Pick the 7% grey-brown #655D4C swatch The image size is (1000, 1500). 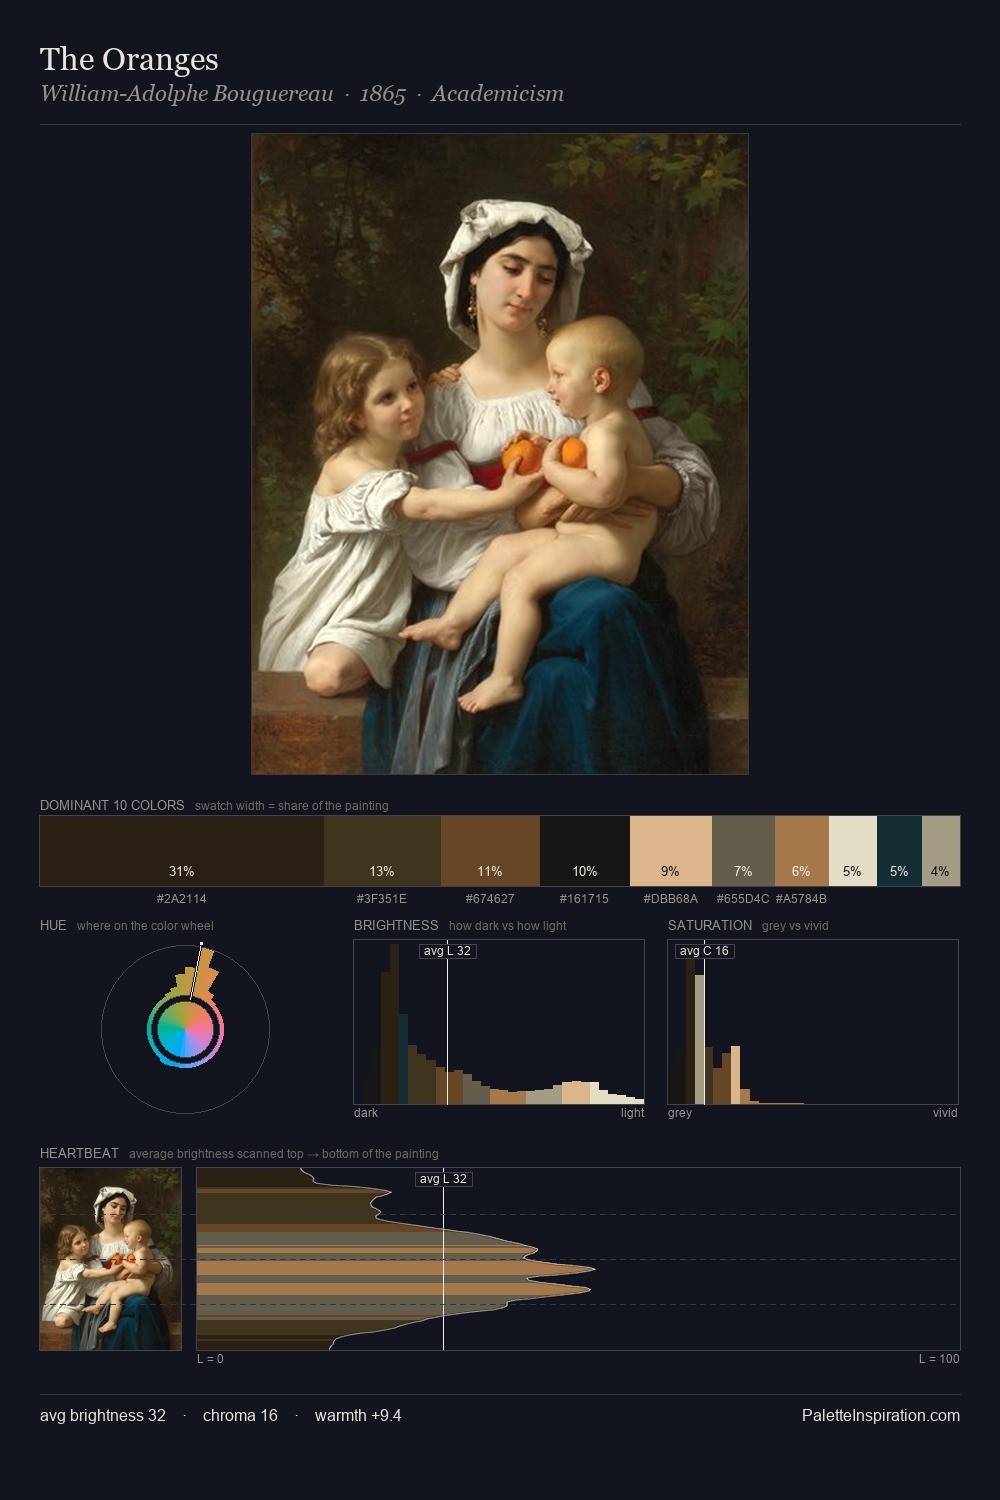point(743,851)
